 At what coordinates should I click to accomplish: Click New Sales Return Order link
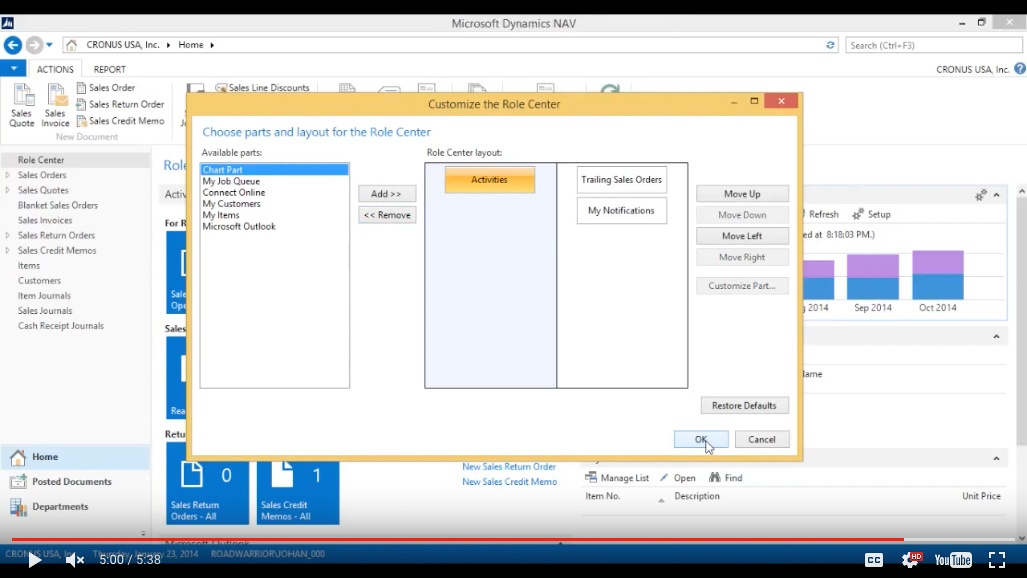pyautogui.click(x=509, y=467)
